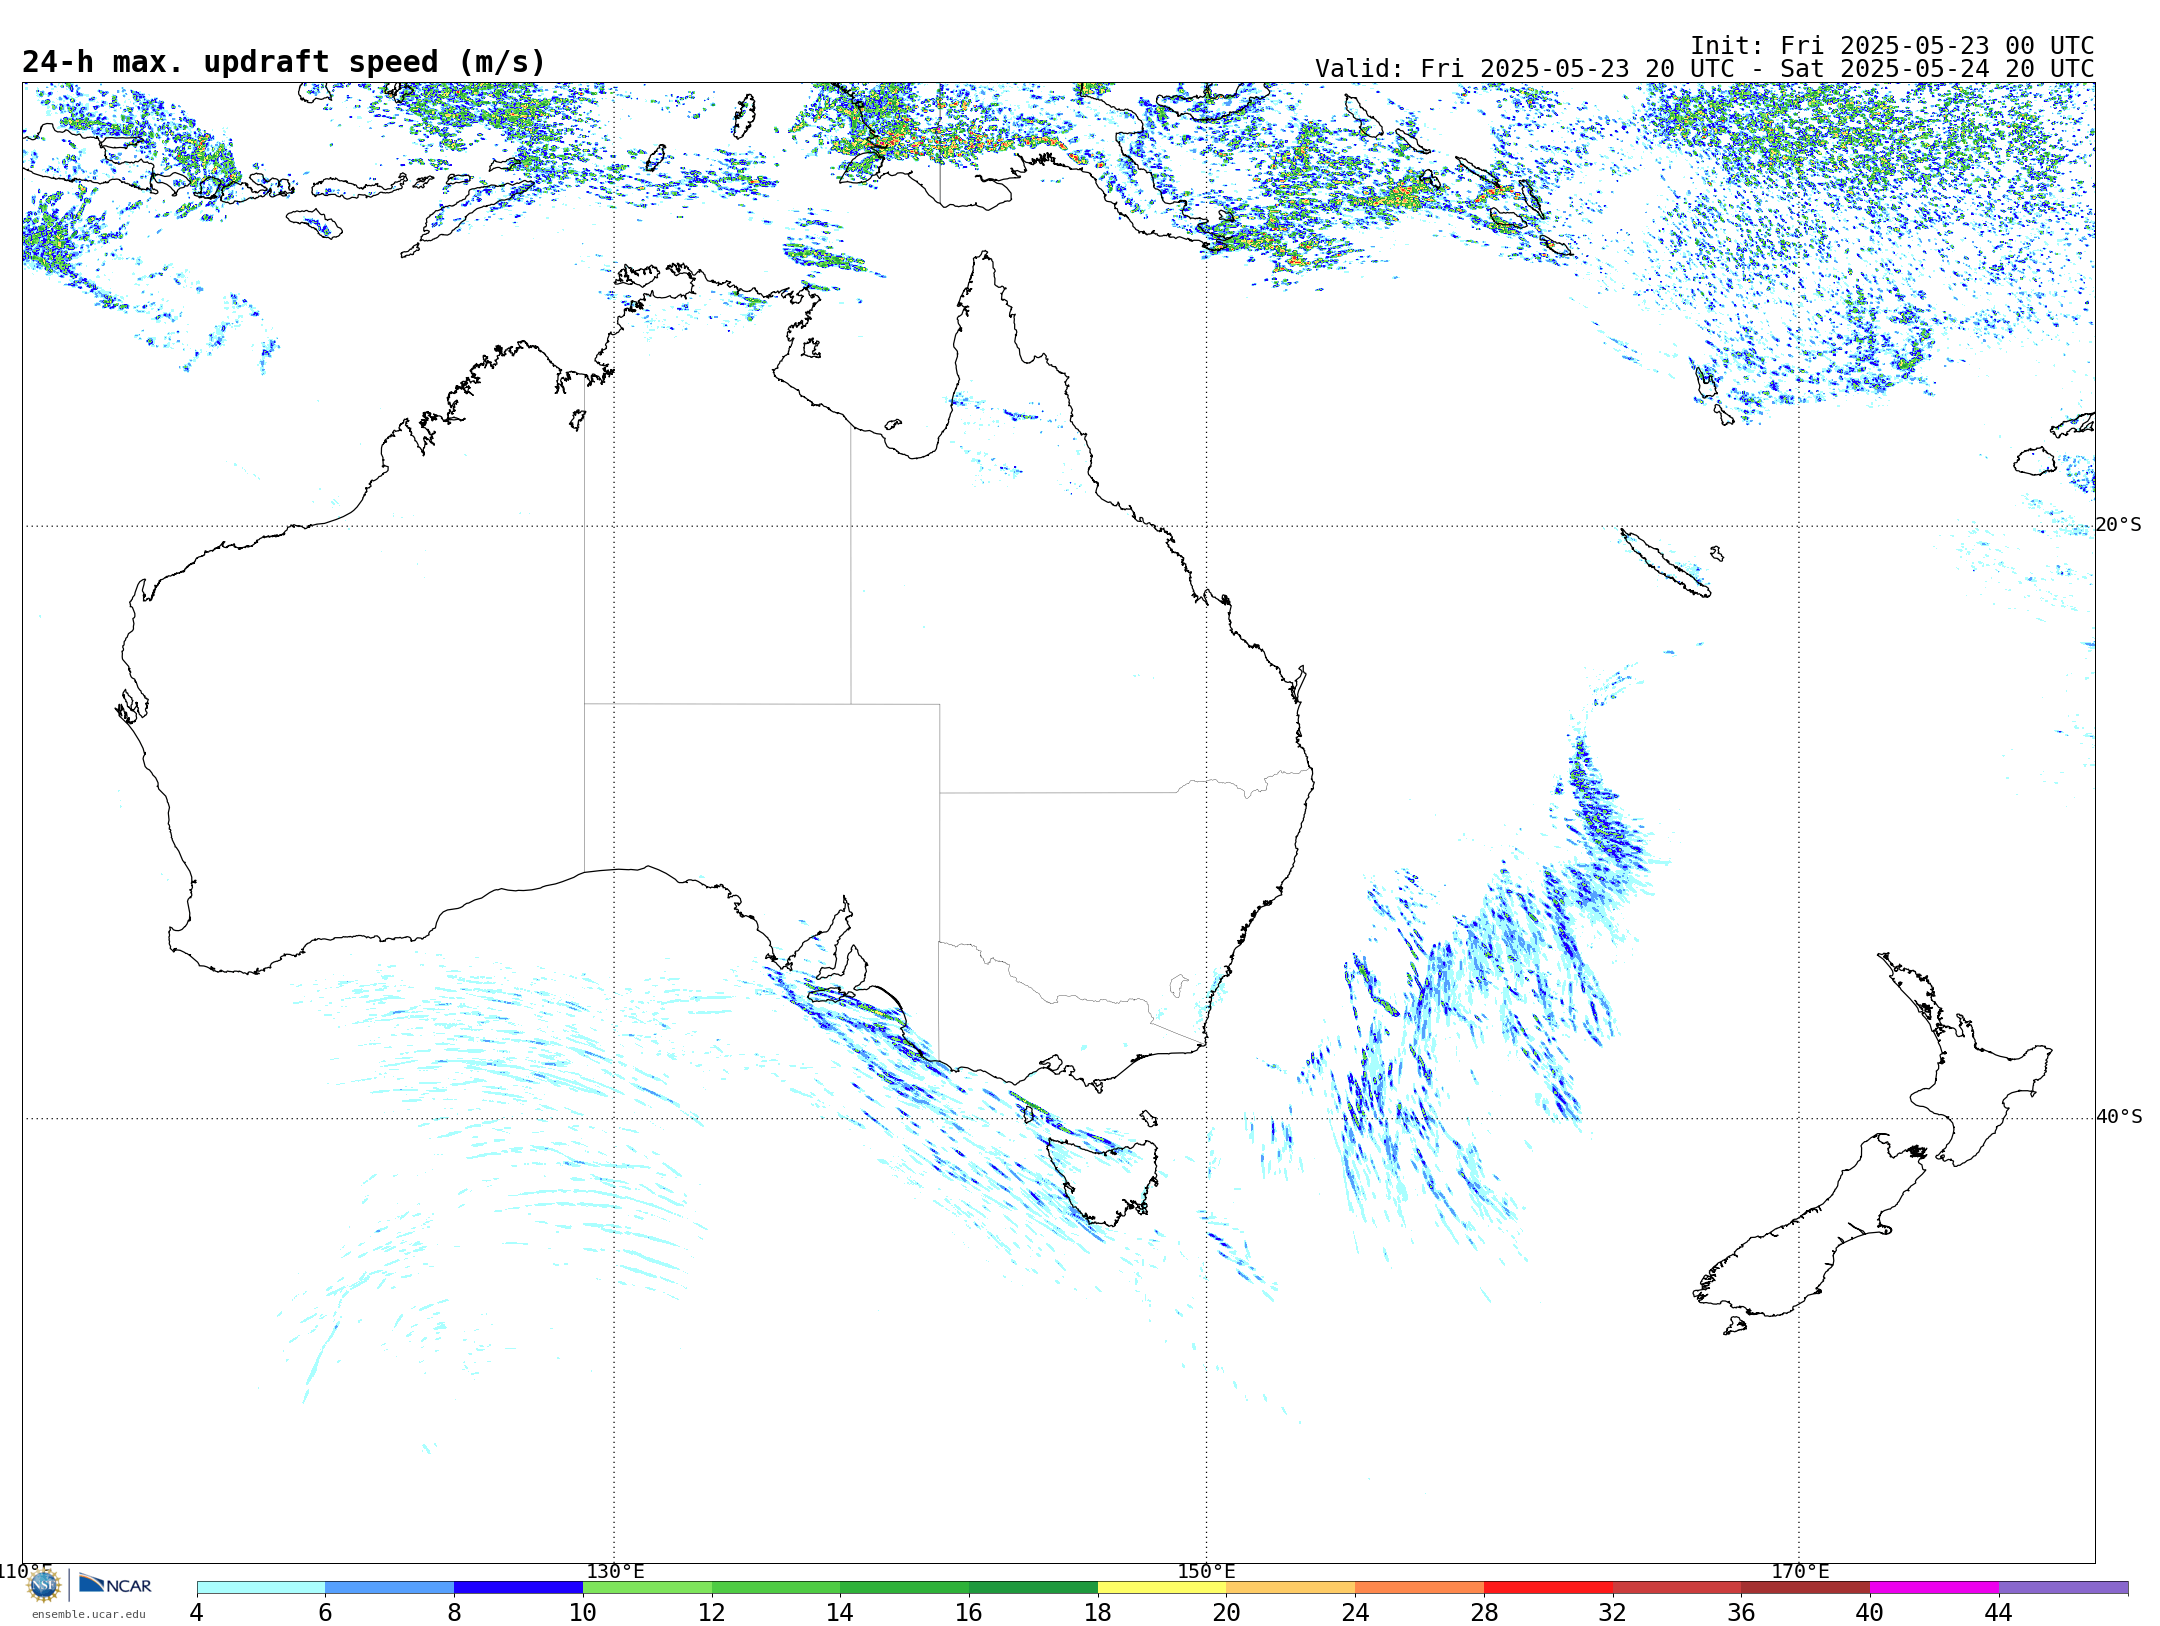Image resolution: width=2160 pixels, height=1626 pixels.
Task: Choose the light orange 20–24 m/s swatch
Action: [1291, 1588]
